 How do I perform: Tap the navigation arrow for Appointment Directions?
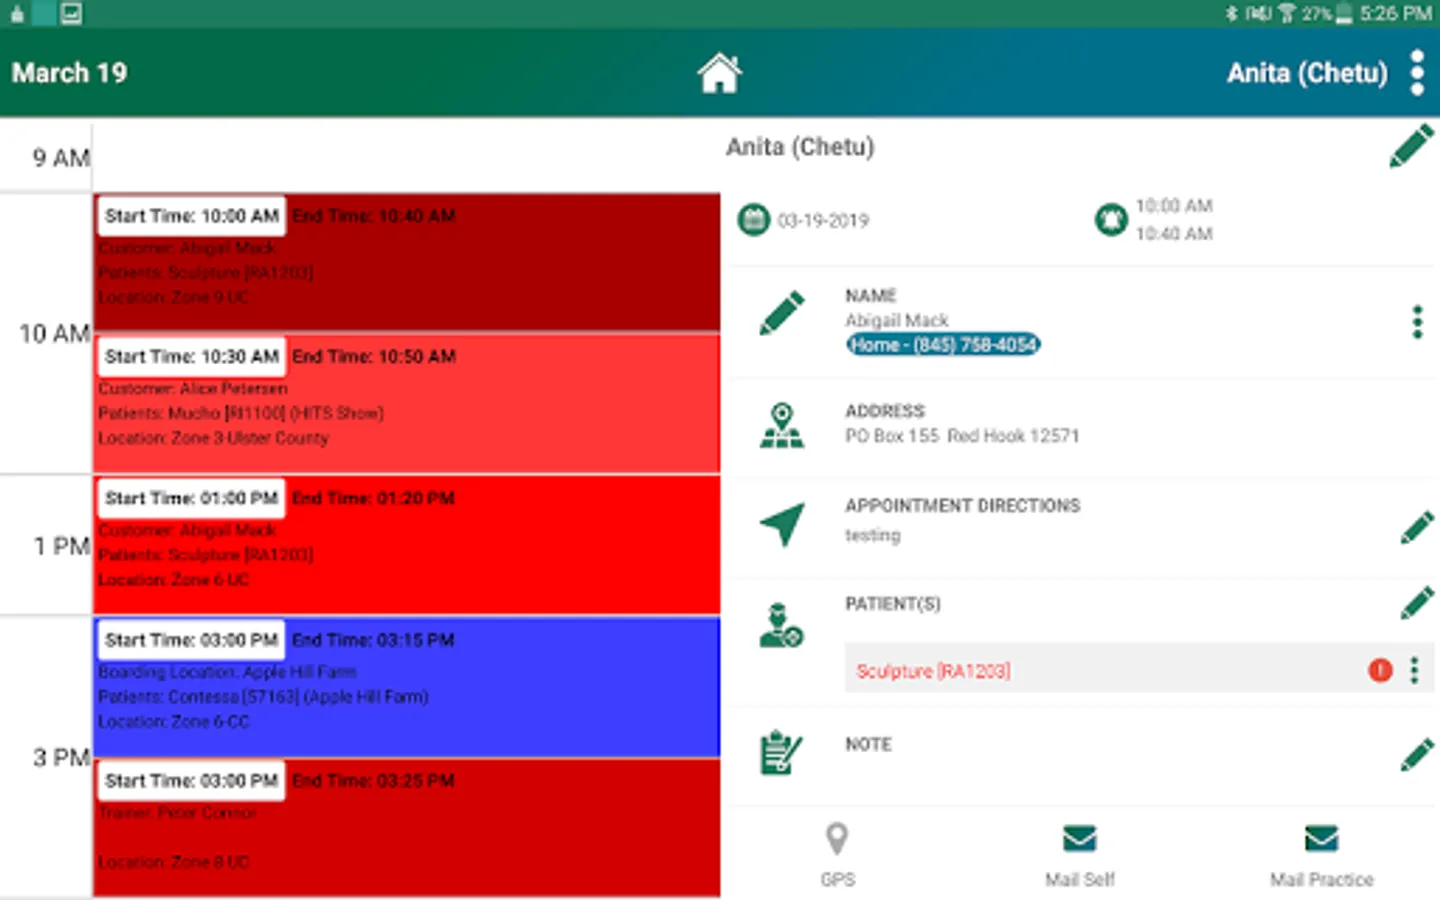pos(782,523)
